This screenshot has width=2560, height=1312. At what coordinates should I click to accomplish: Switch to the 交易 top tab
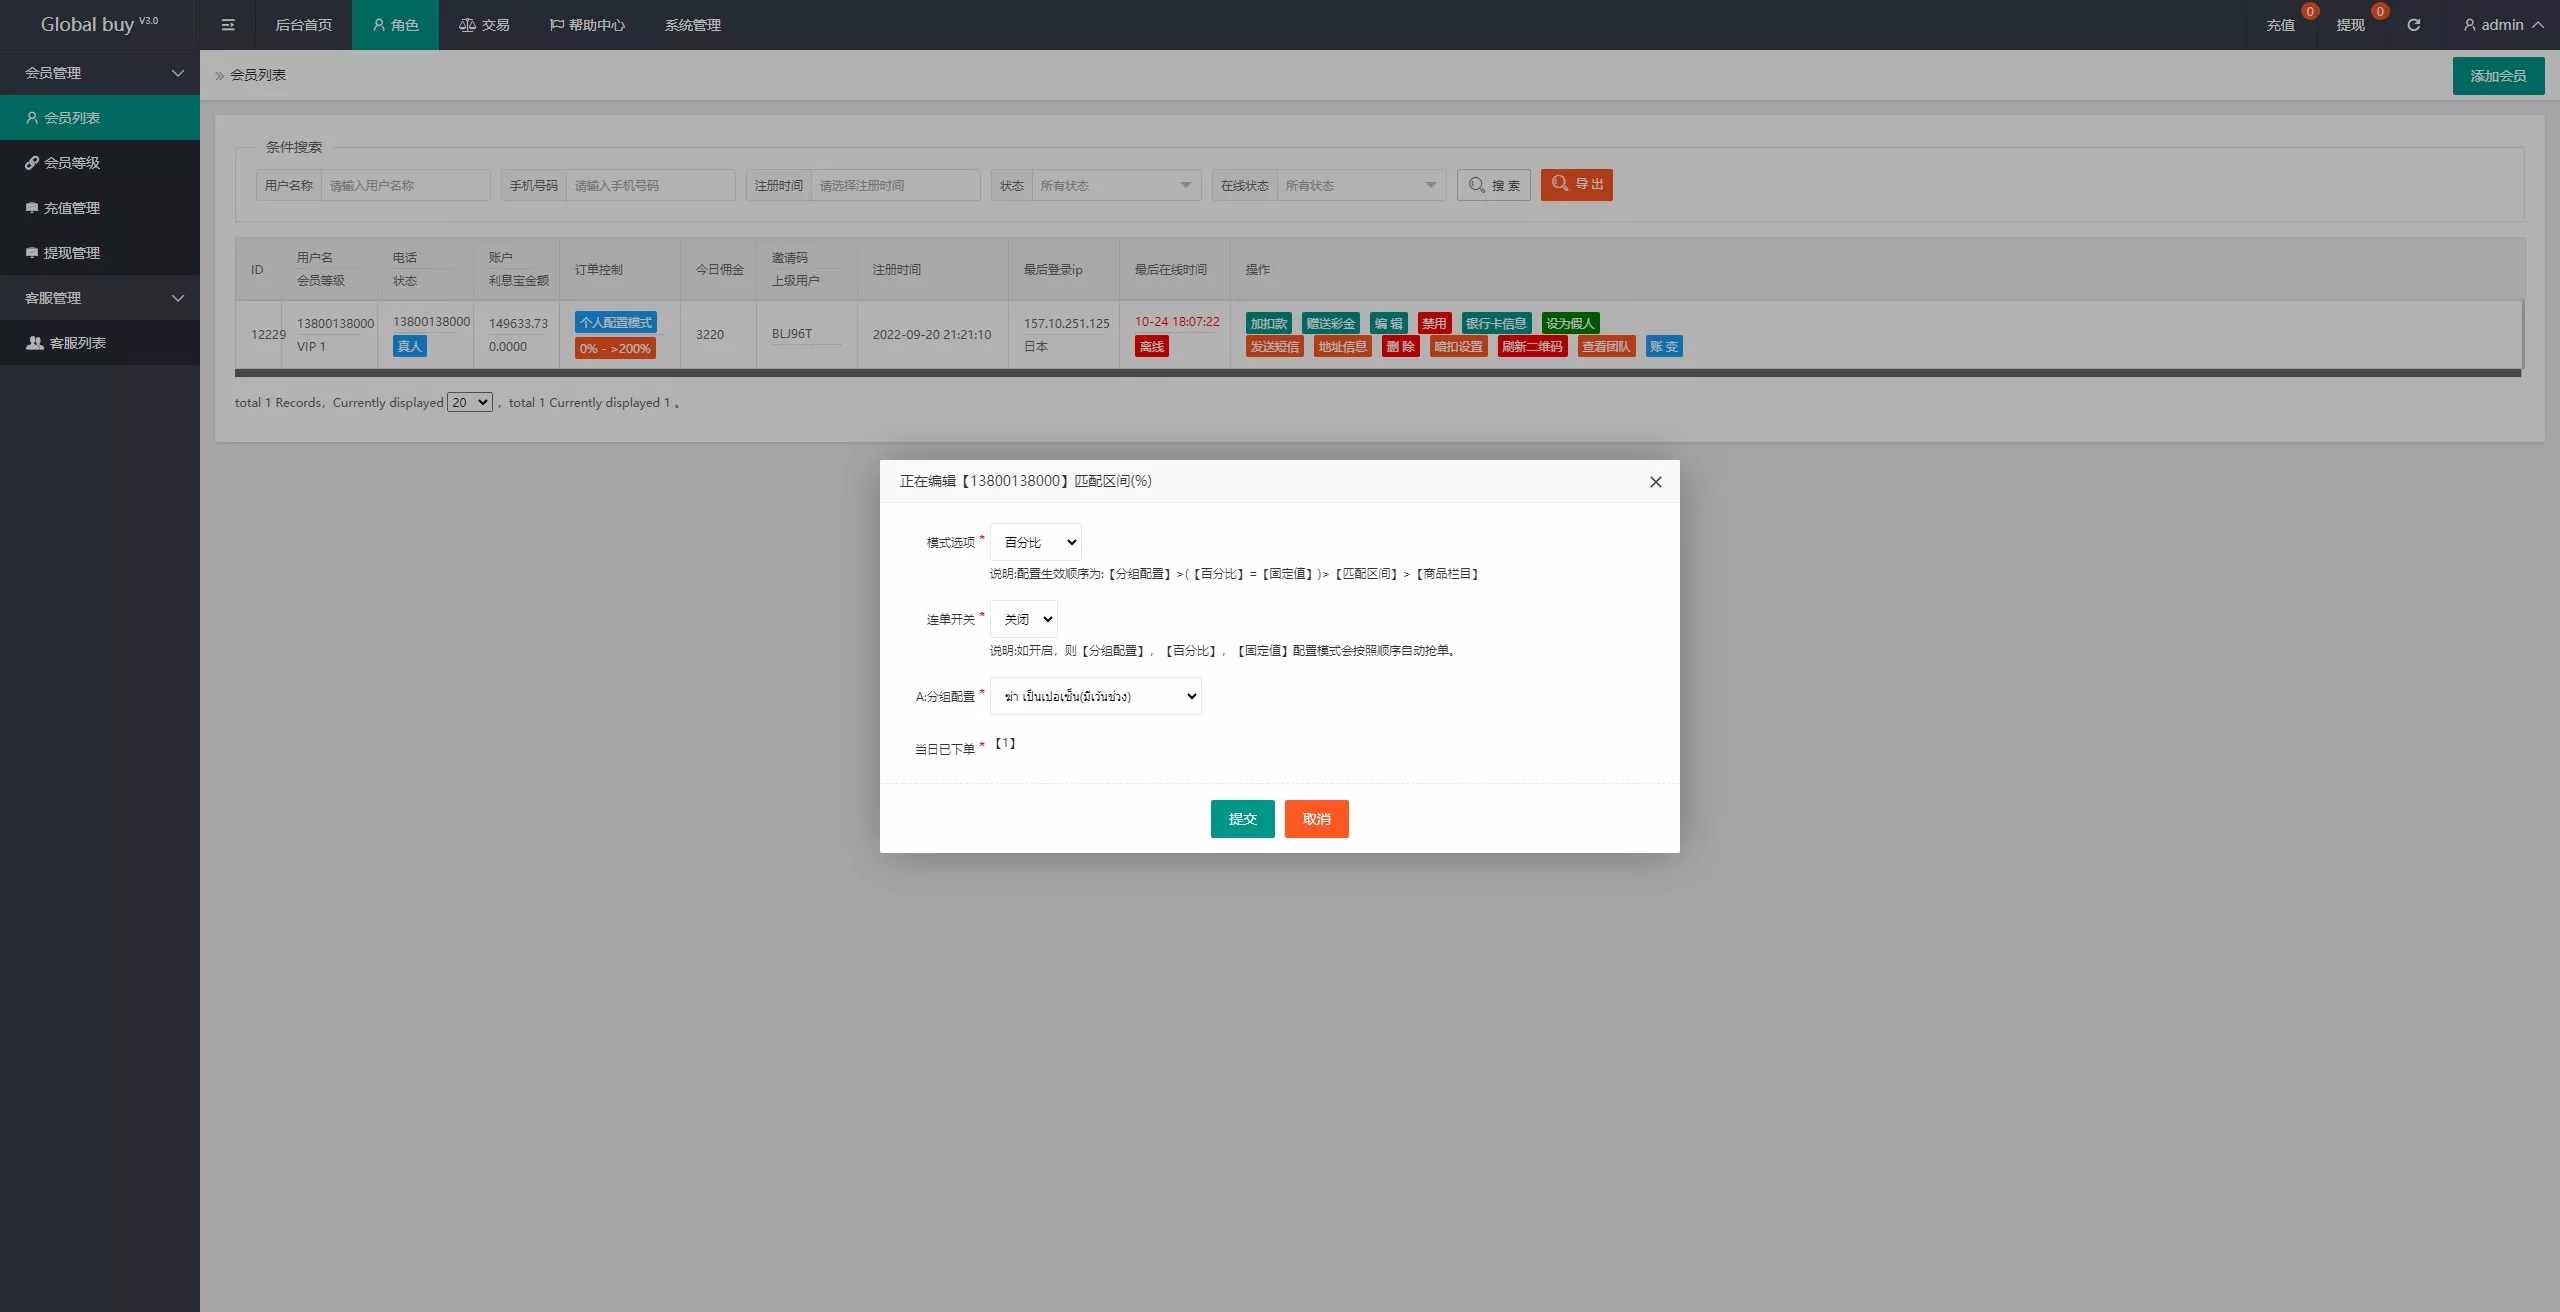point(484,25)
